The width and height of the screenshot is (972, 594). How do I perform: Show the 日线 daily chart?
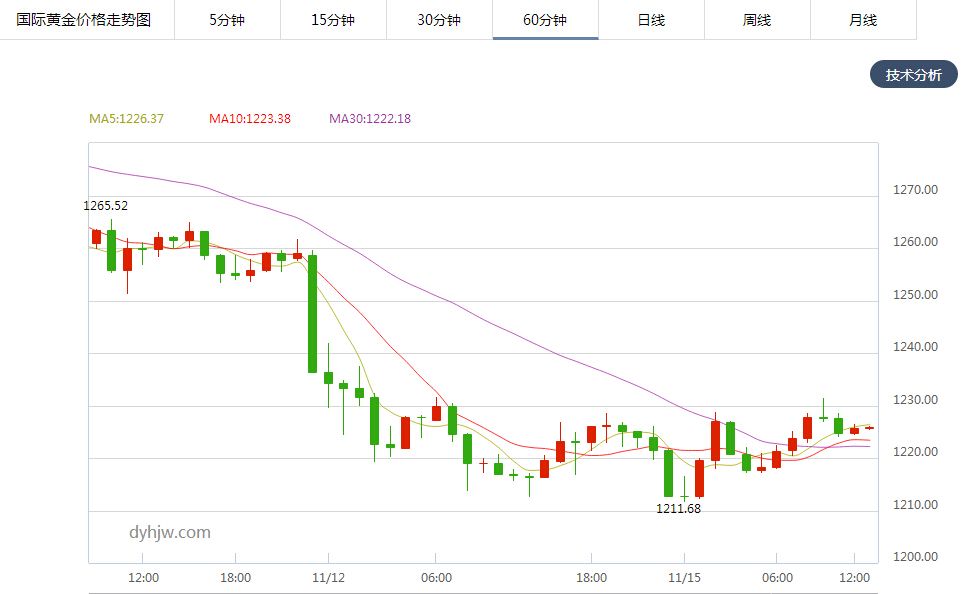(x=651, y=20)
